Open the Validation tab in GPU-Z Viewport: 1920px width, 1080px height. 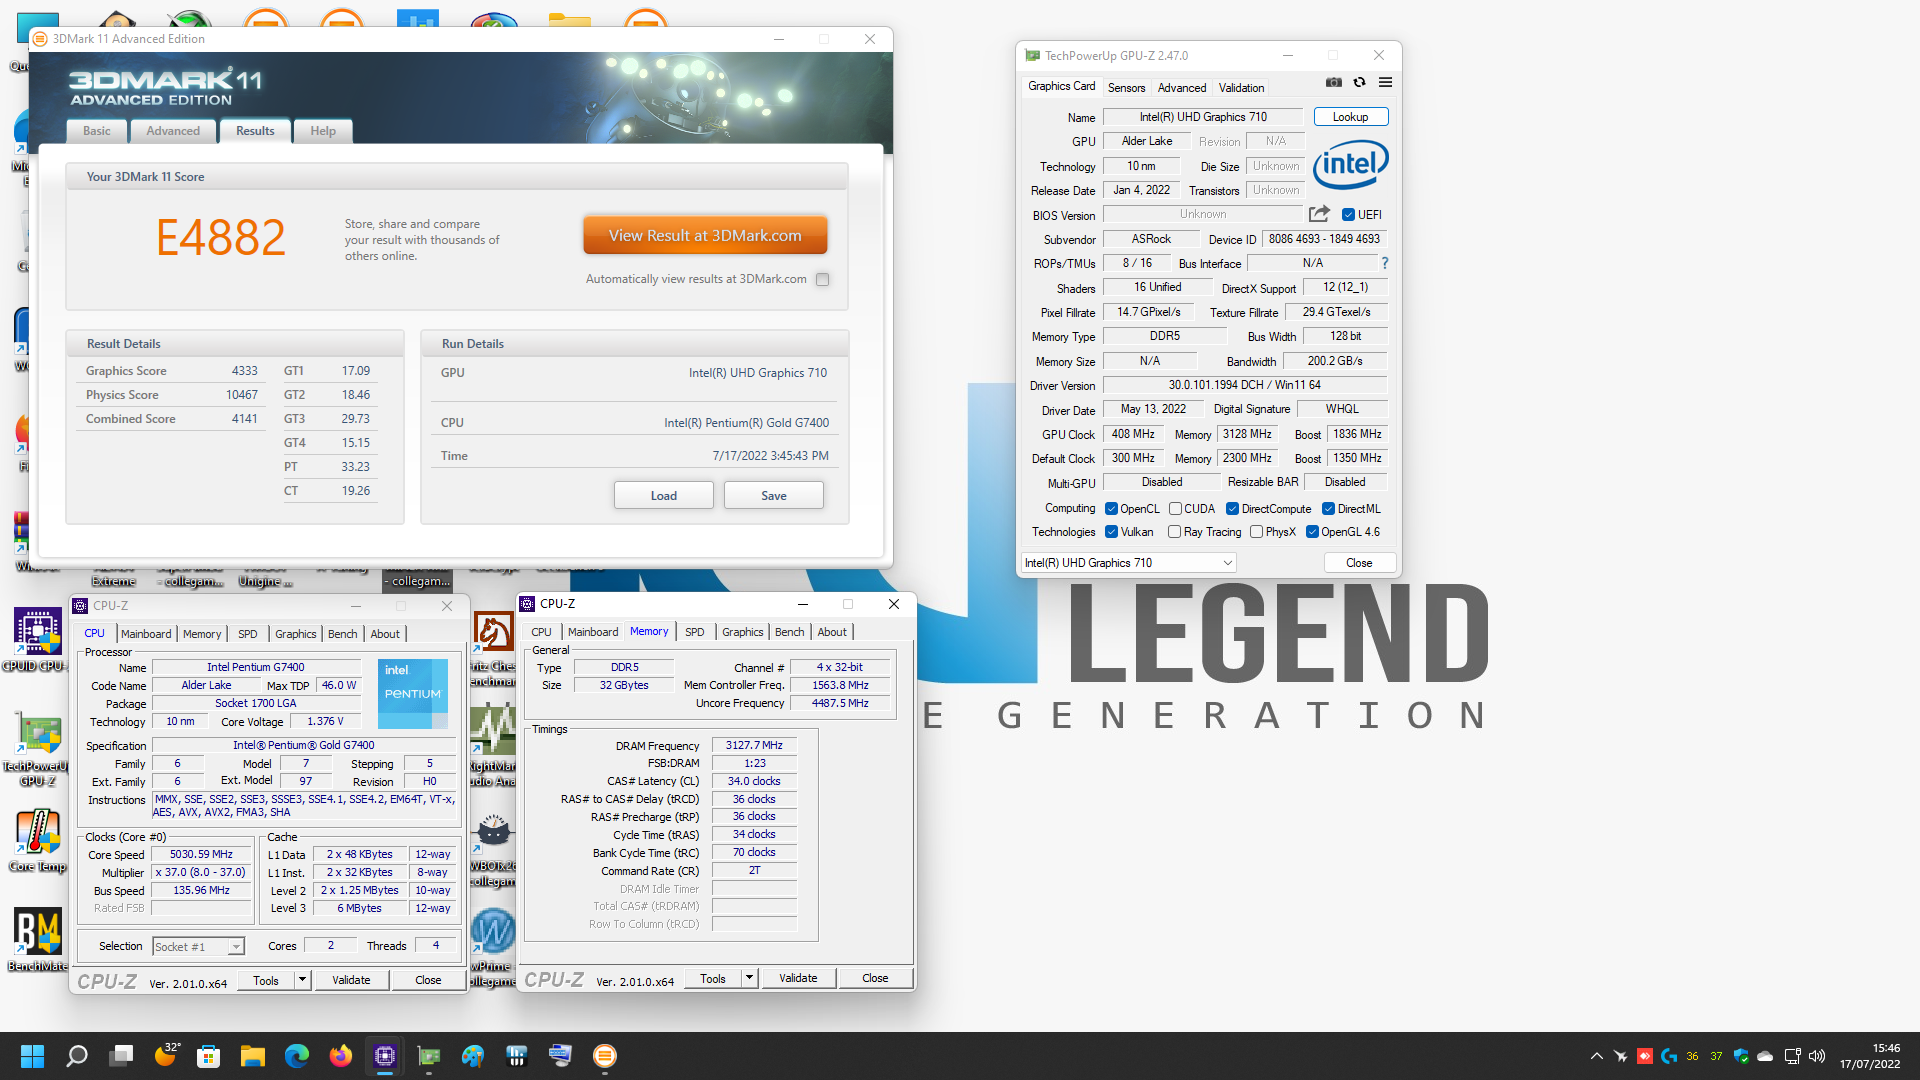tap(1241, 88)
